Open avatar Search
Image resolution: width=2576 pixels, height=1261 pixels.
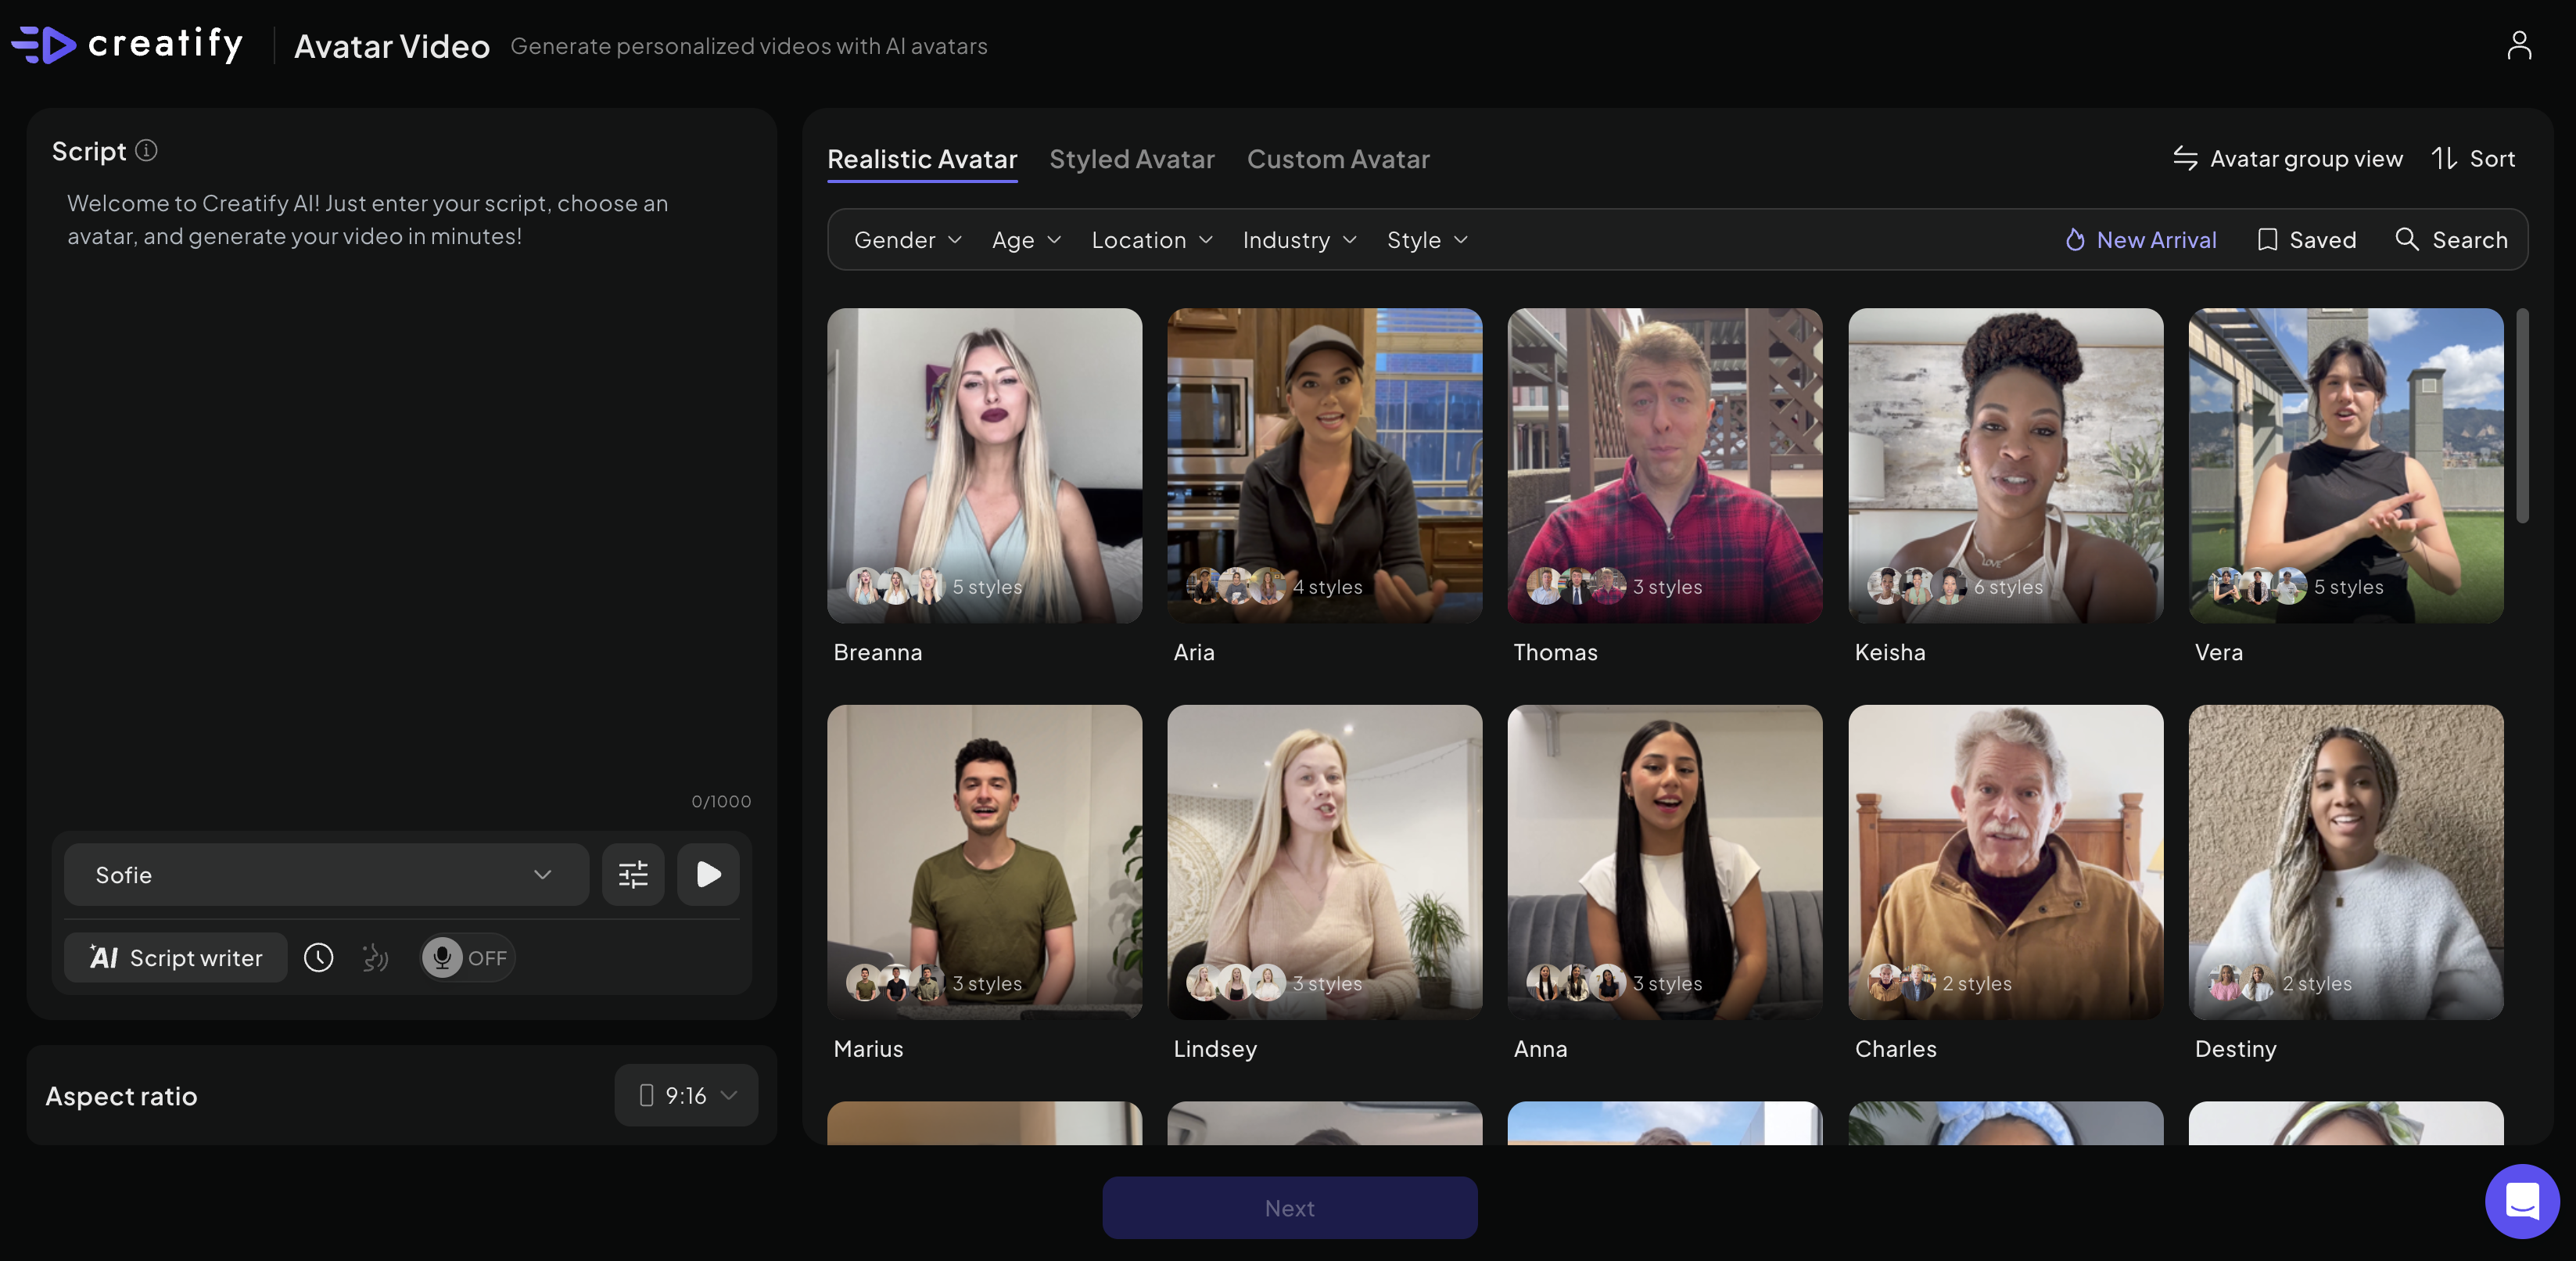[2451, 240]
